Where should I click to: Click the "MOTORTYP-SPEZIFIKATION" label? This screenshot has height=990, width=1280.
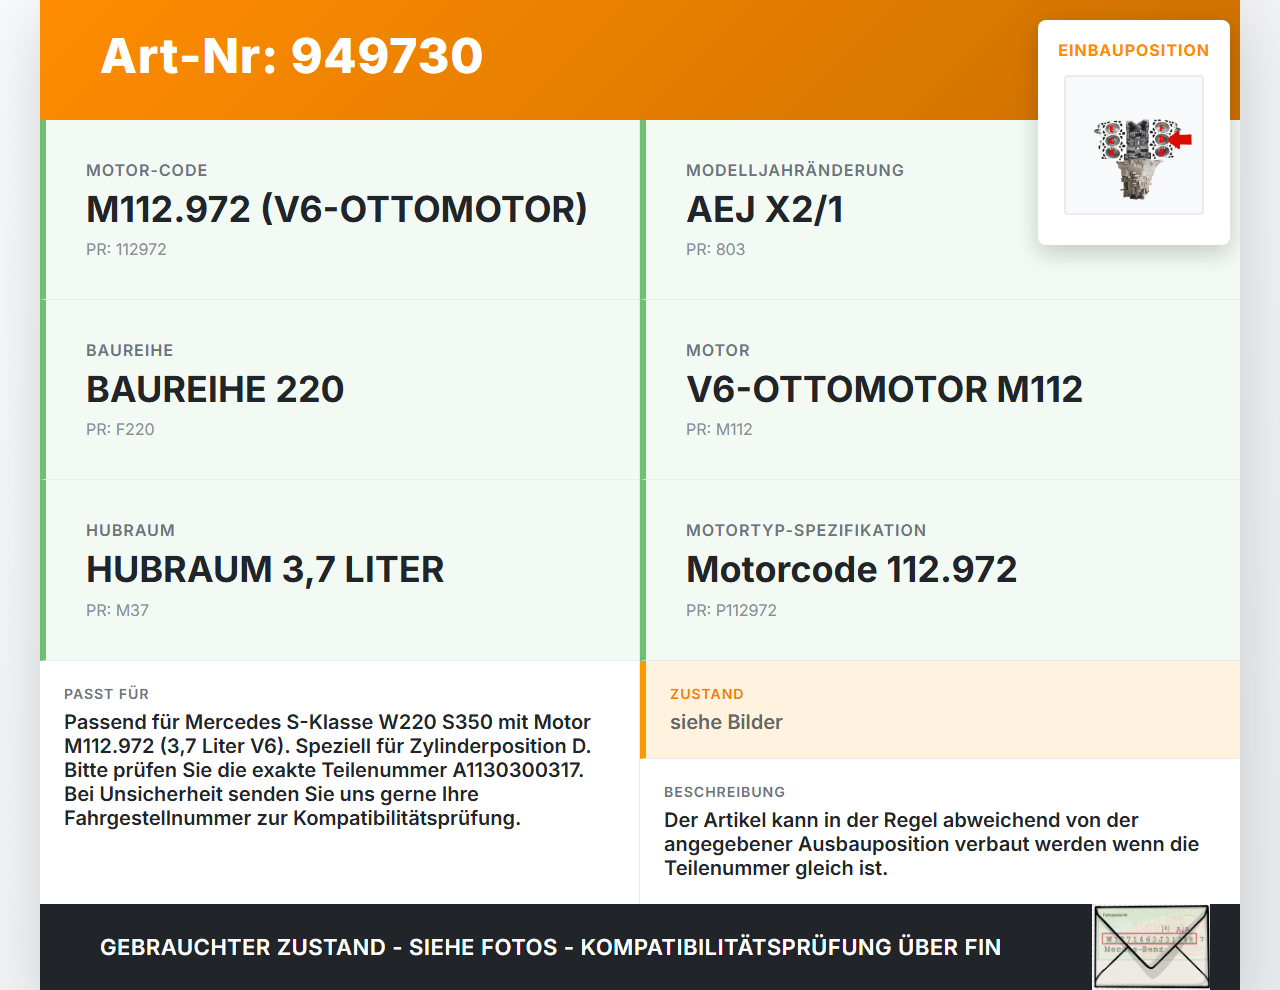pos(806,530)
